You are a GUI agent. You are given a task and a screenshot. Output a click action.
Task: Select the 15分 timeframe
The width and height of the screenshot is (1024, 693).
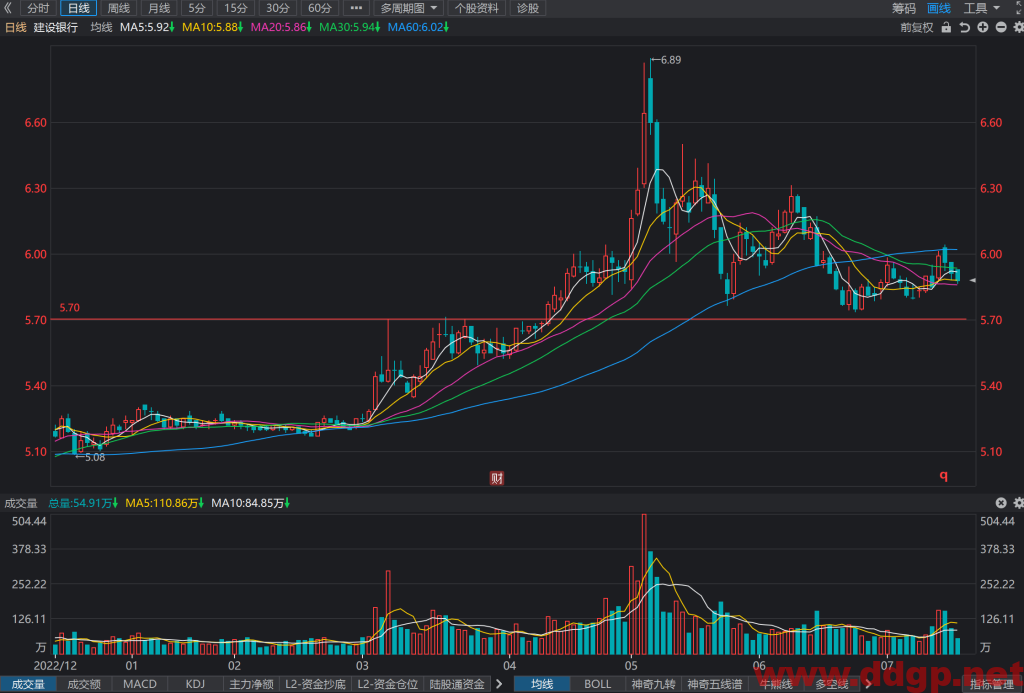tap(236, 8)
